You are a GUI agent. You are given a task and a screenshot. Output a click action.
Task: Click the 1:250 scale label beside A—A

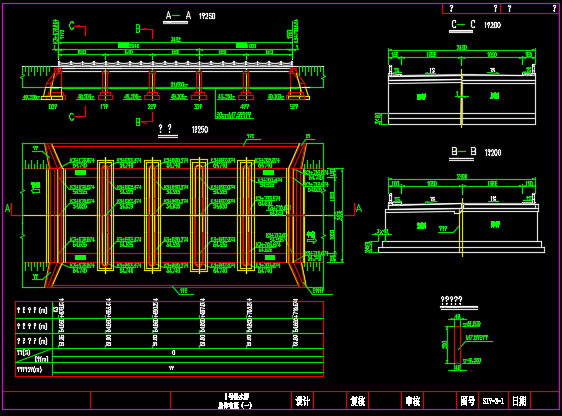click(x=207, y=16)
